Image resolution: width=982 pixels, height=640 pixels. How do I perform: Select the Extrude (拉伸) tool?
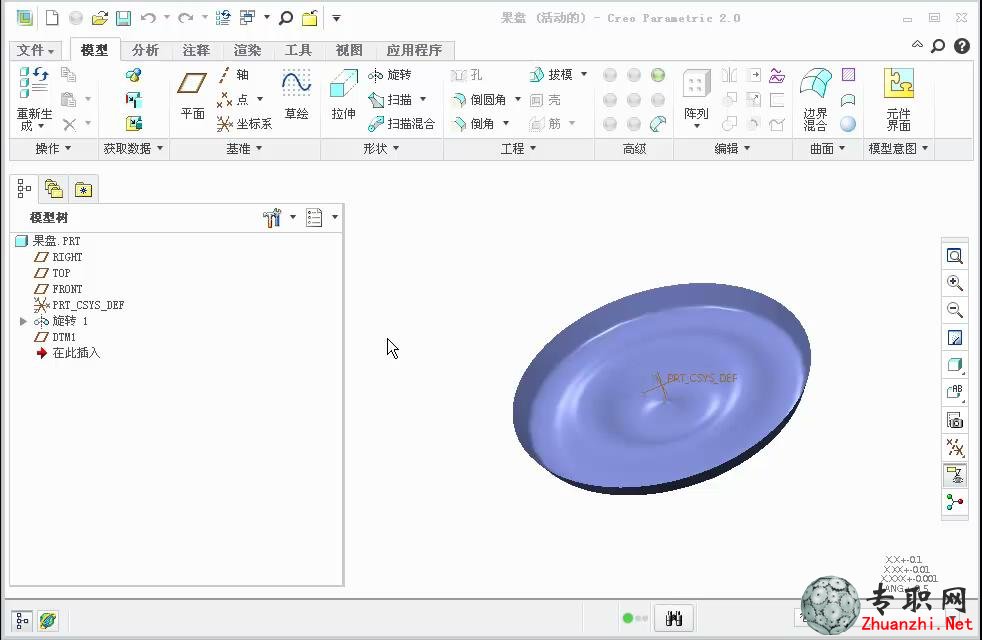click(x=343, y=95)
